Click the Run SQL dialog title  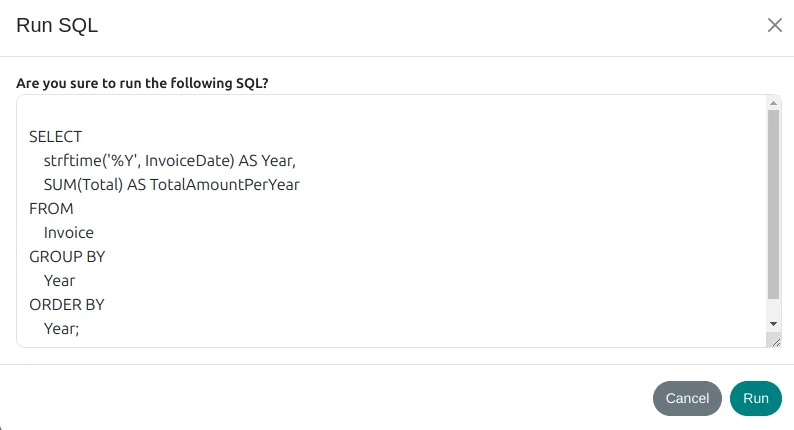tap(57, 26)
